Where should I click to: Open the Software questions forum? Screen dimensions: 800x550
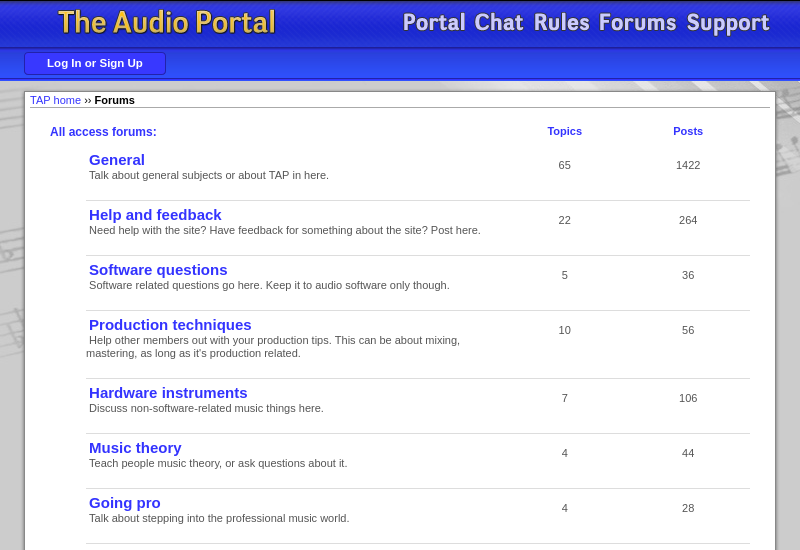[x=158, y=270]
